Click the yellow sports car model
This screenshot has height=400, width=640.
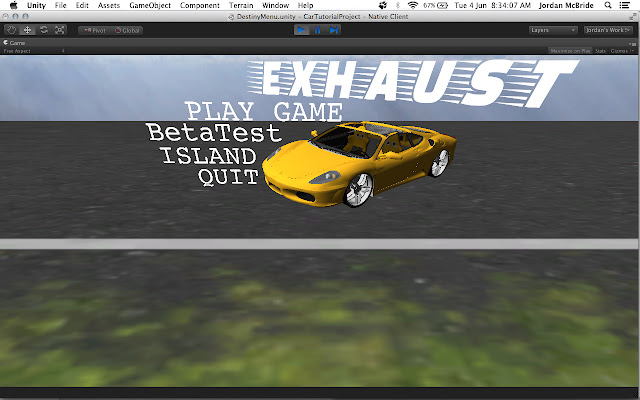[x=359, y=163]
